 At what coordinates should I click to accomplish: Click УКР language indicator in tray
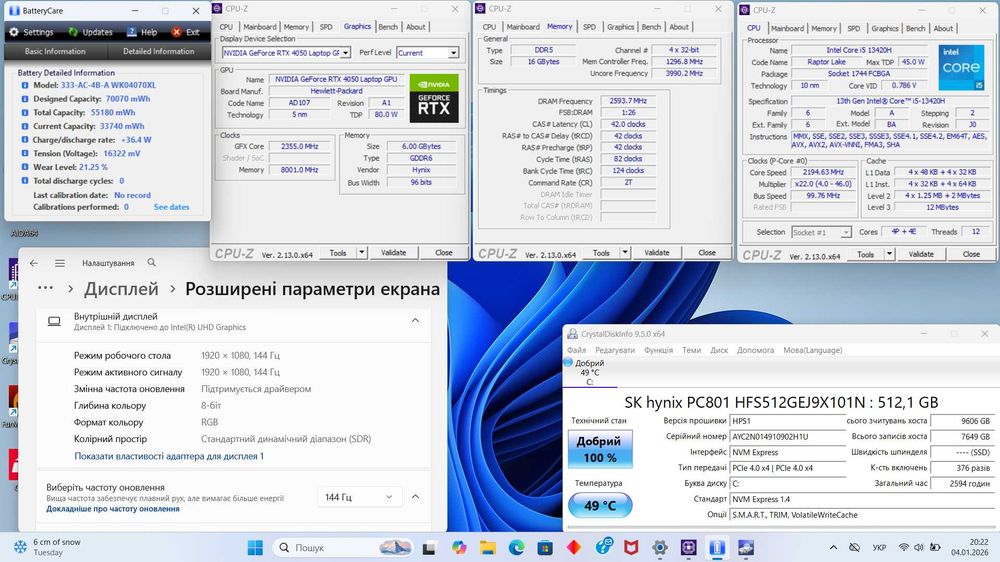tap(879, 547)
